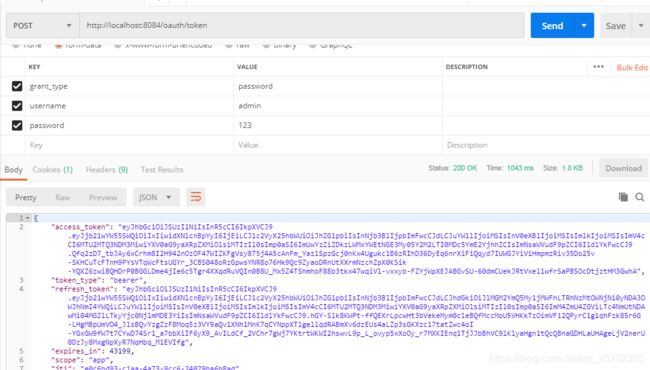Send the request

click(552, 26)
